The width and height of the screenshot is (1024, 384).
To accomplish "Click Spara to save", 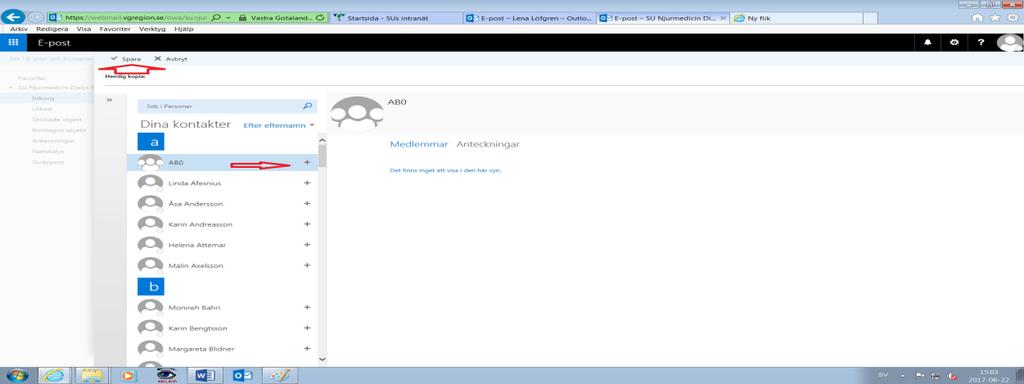I will click(x=125, y=59).
